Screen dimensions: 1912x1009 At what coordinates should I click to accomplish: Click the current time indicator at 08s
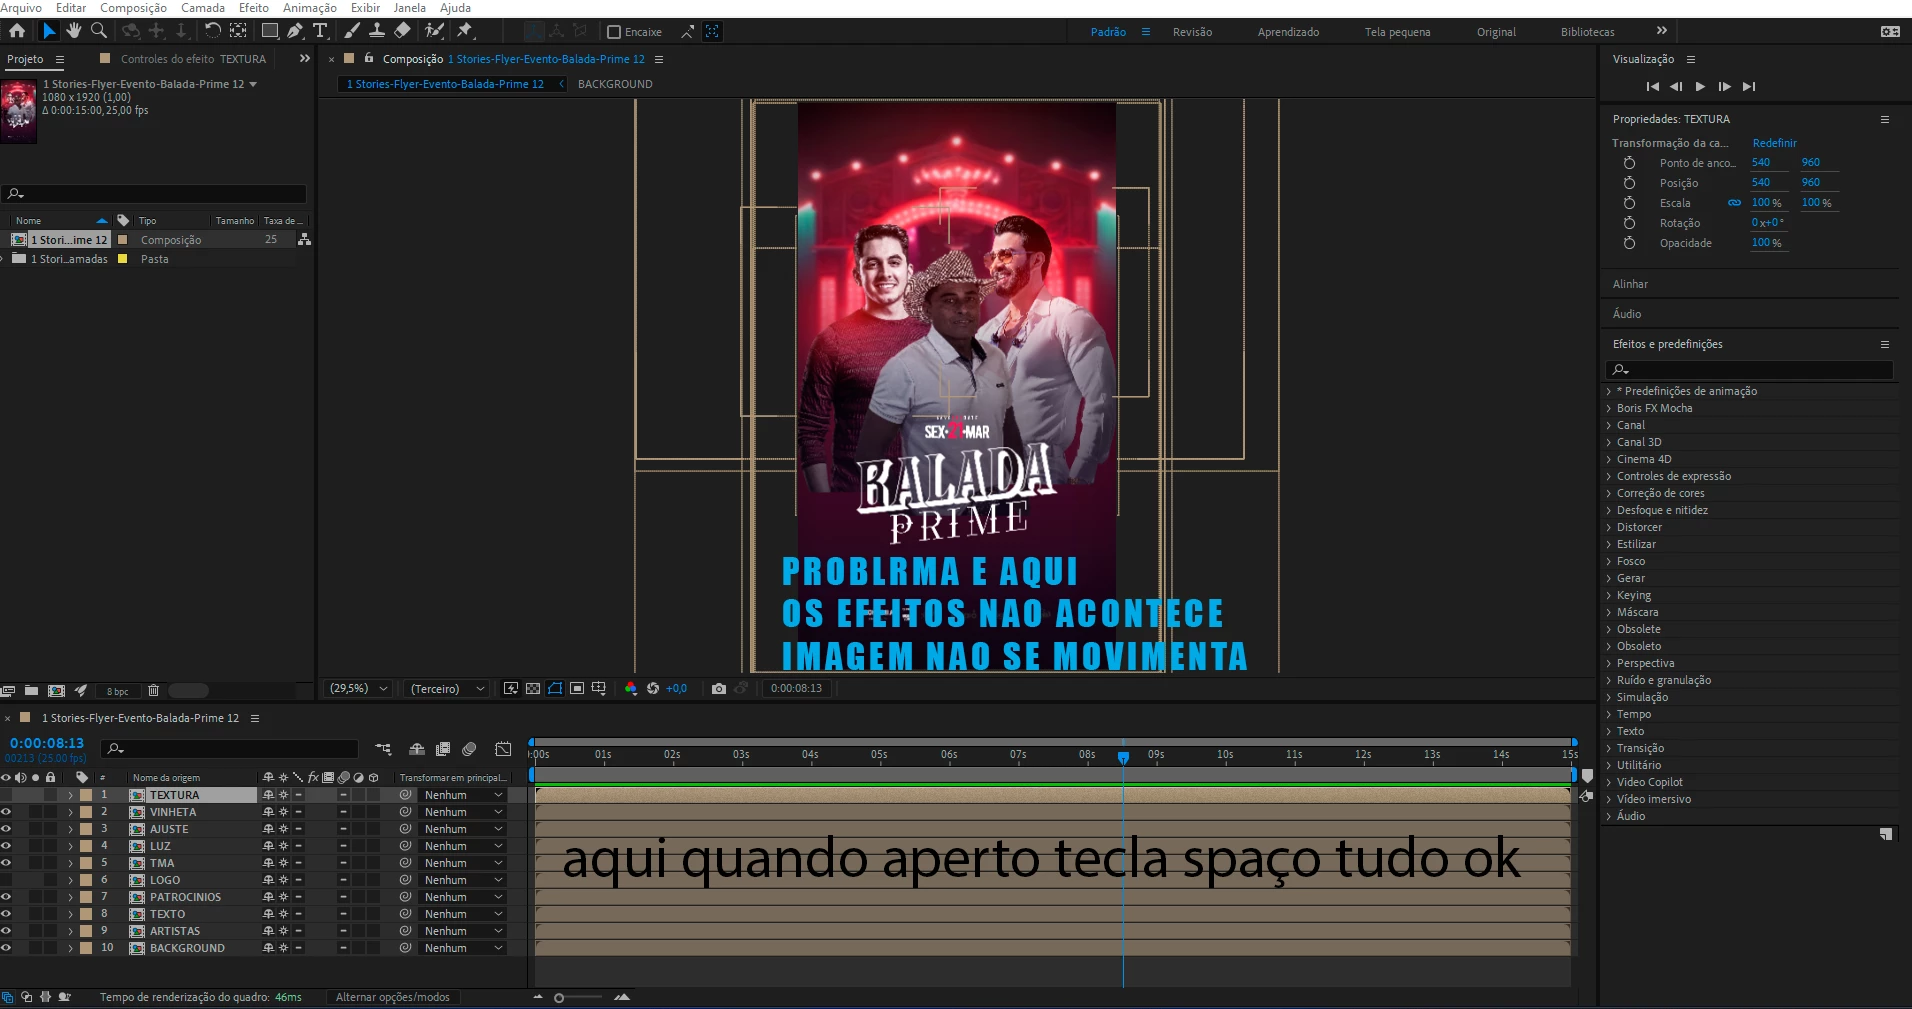pos(1123,757)
